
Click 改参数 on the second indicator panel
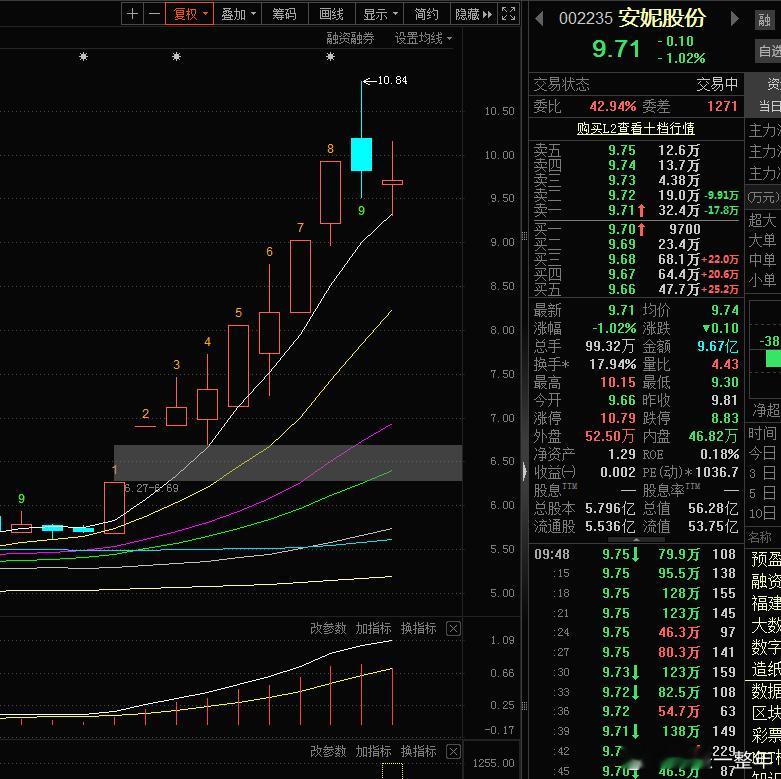point(328,751)
